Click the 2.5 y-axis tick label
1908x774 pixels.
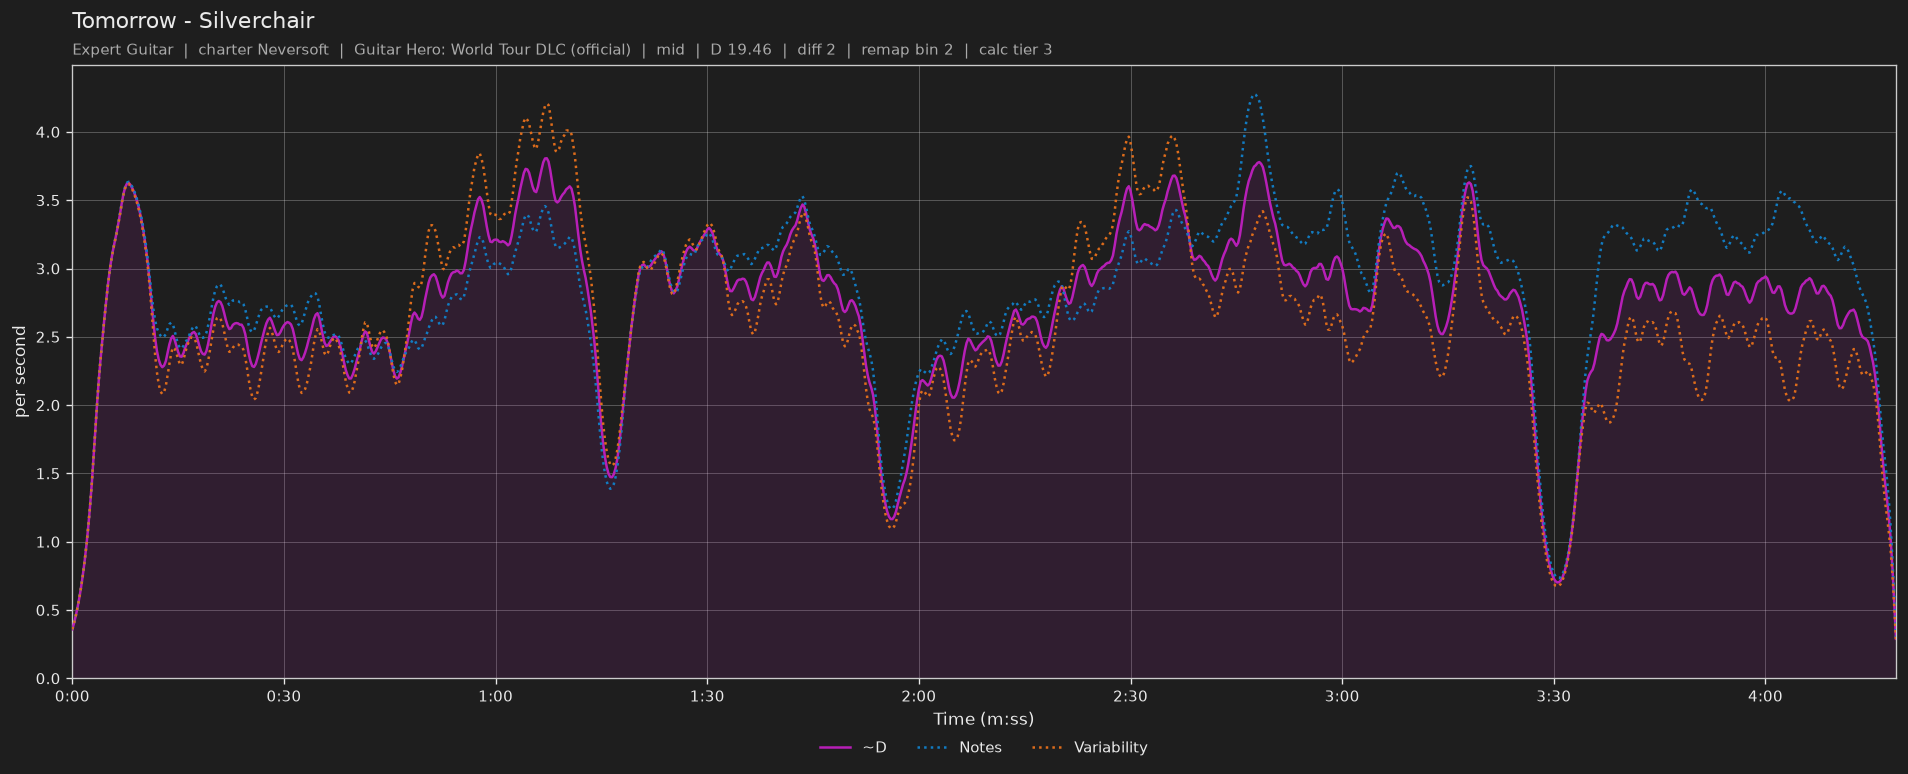pos(48,338)
